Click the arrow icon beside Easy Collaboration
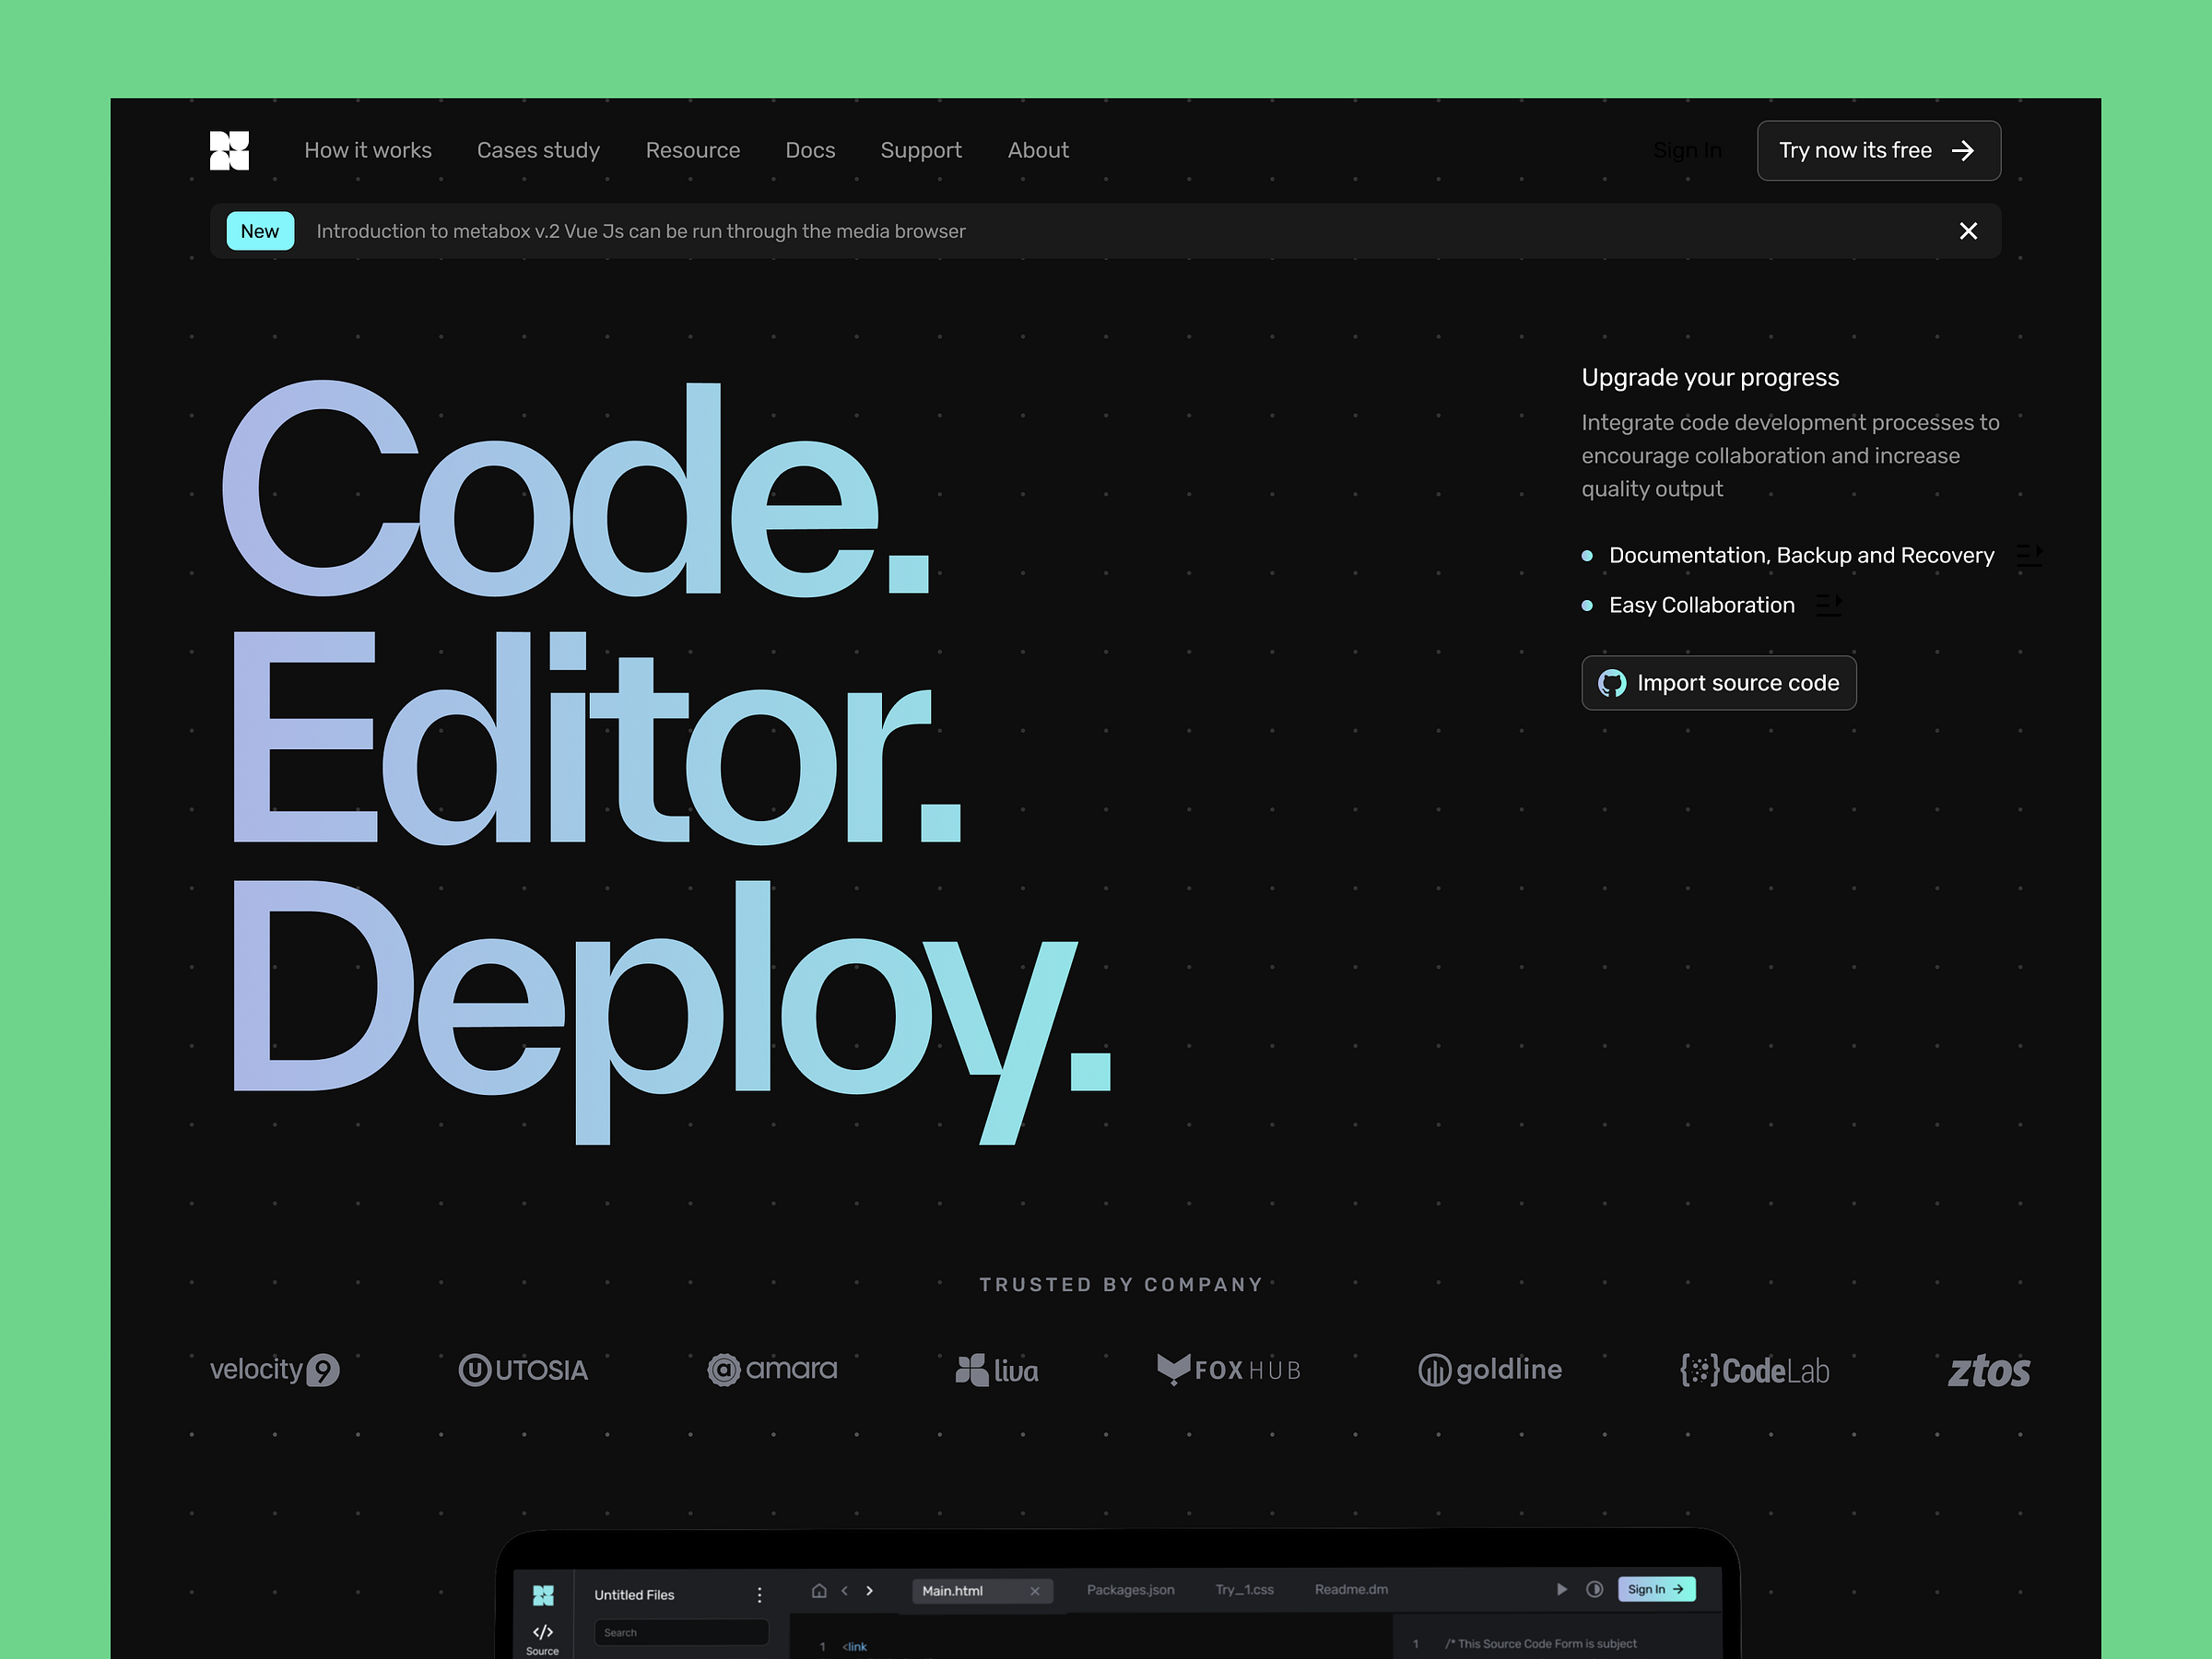 1829,604
